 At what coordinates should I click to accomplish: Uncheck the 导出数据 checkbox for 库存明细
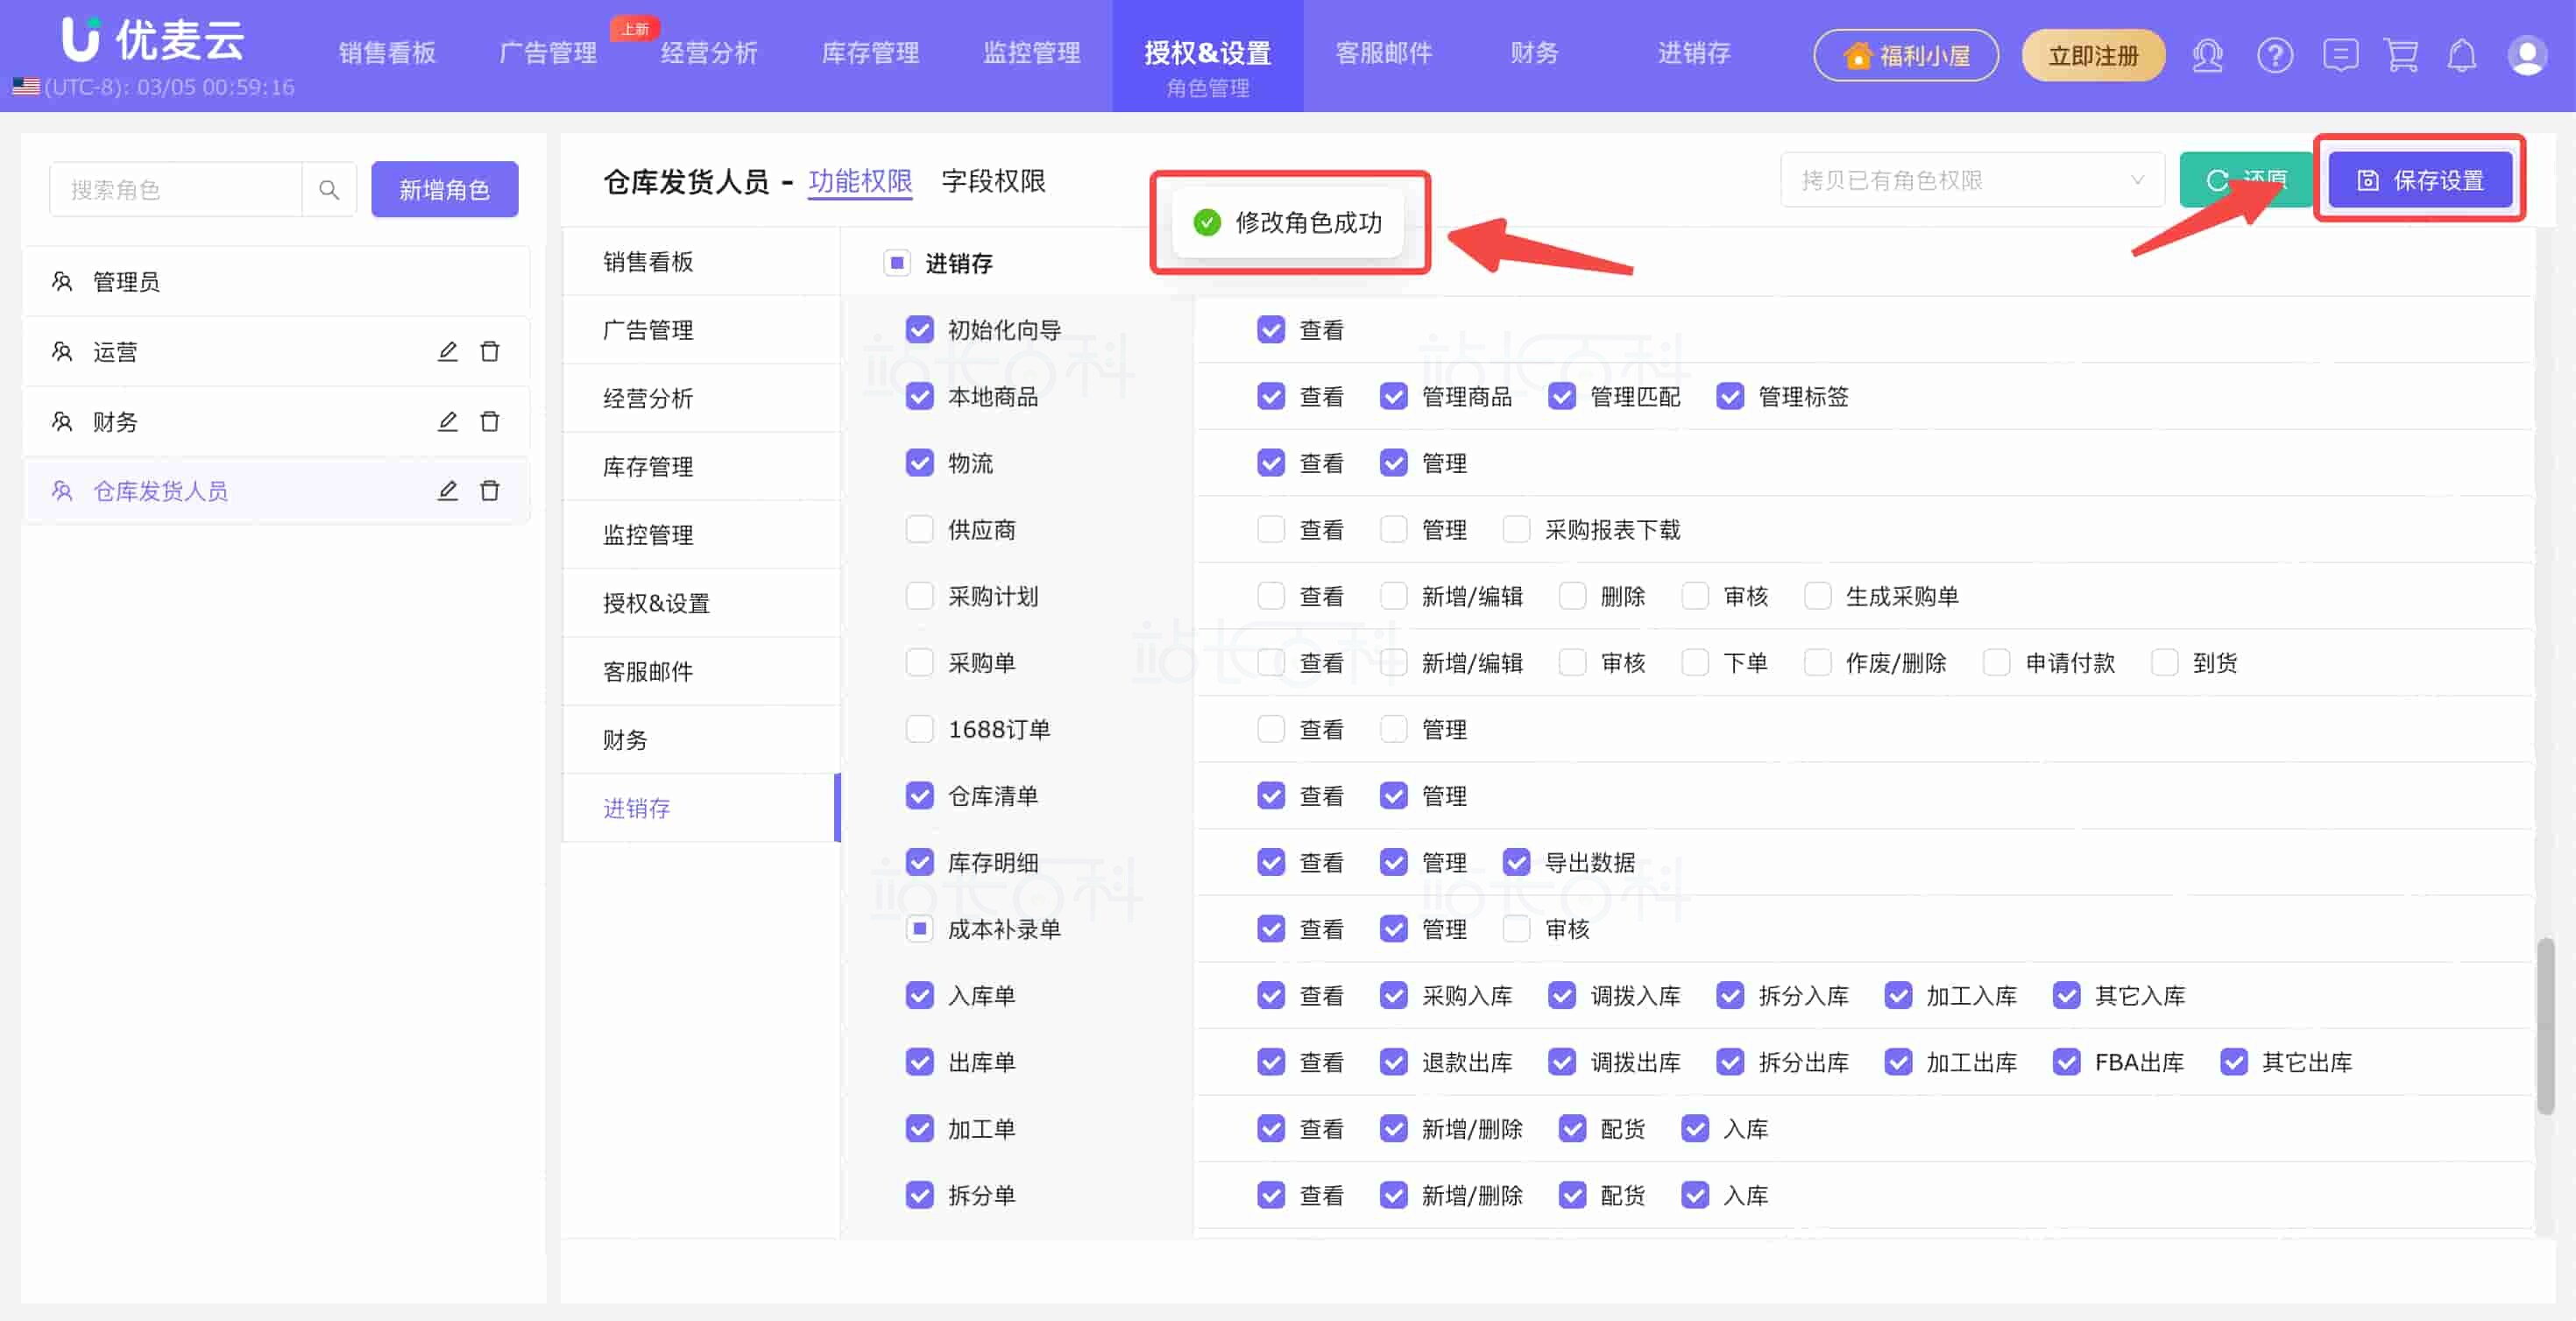[1516, 861]
